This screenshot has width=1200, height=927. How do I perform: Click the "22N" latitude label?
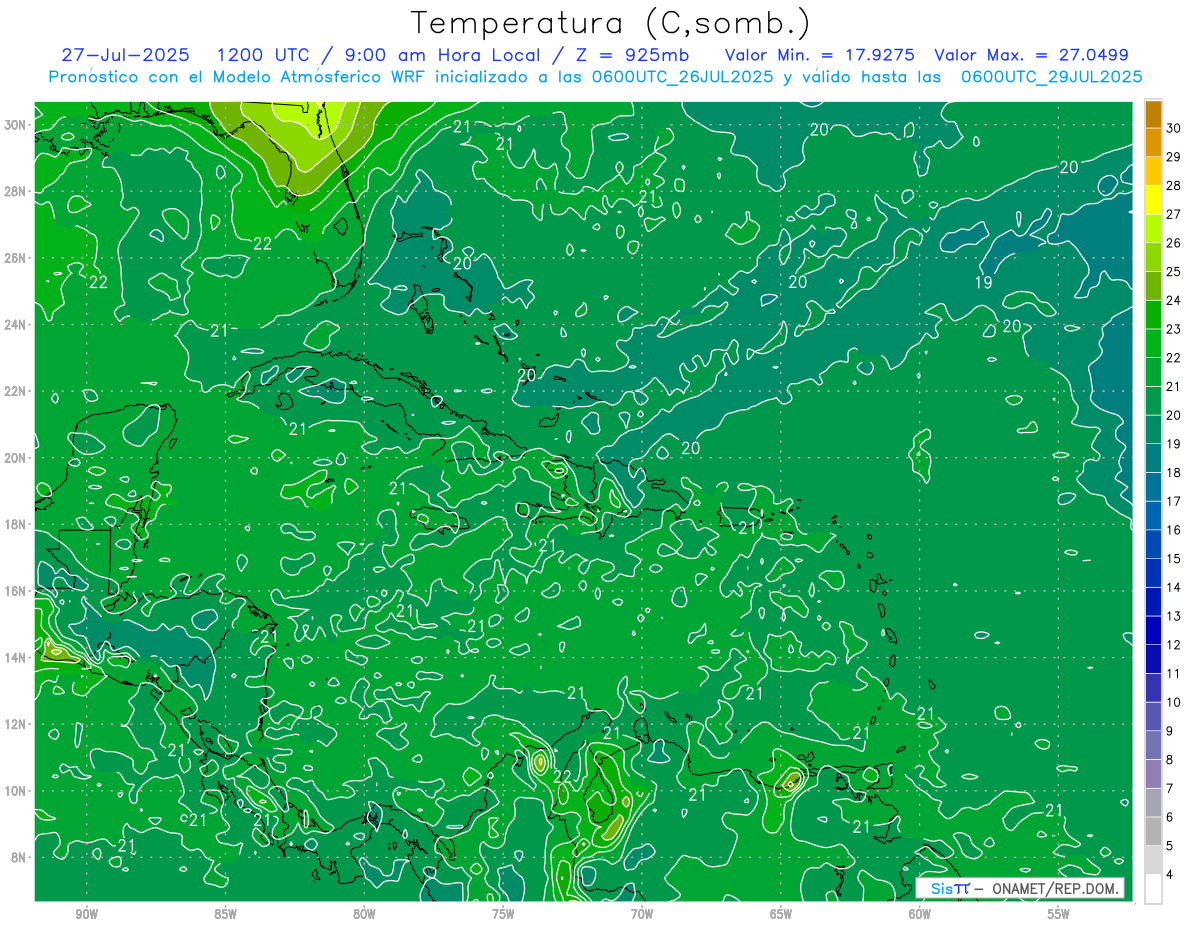tap(17, 391)
